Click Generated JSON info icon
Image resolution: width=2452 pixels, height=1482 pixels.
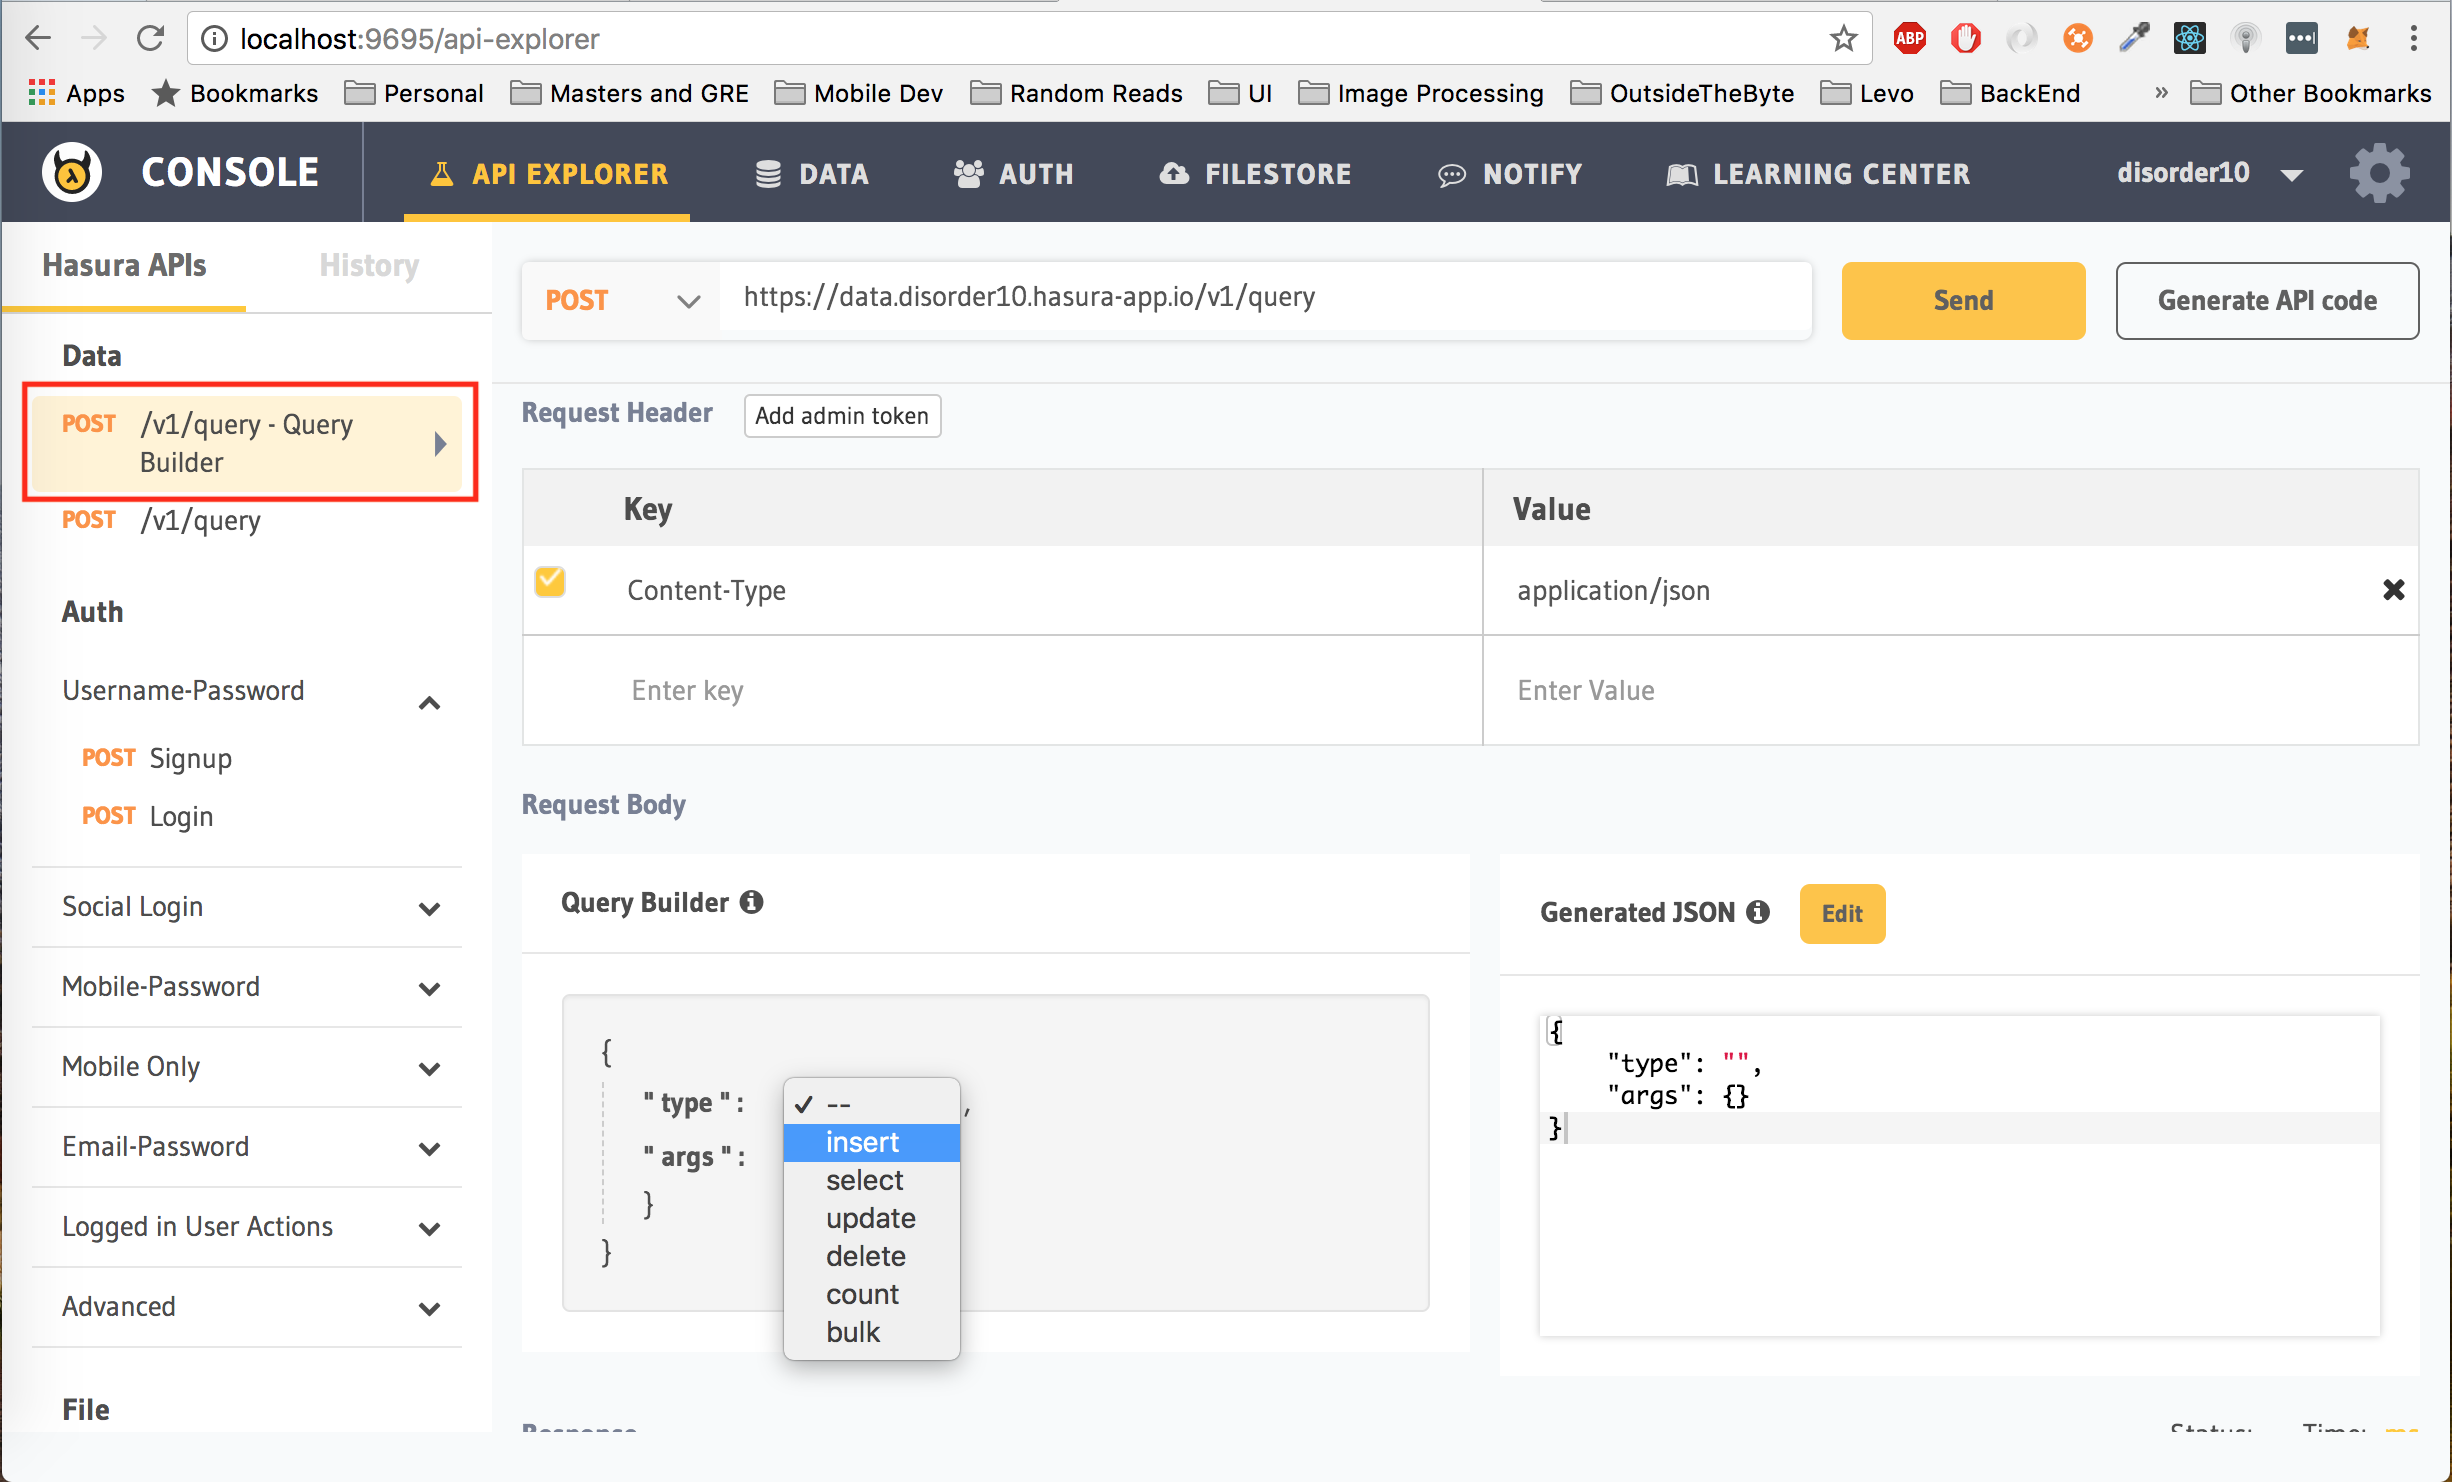click(1757, 912)
